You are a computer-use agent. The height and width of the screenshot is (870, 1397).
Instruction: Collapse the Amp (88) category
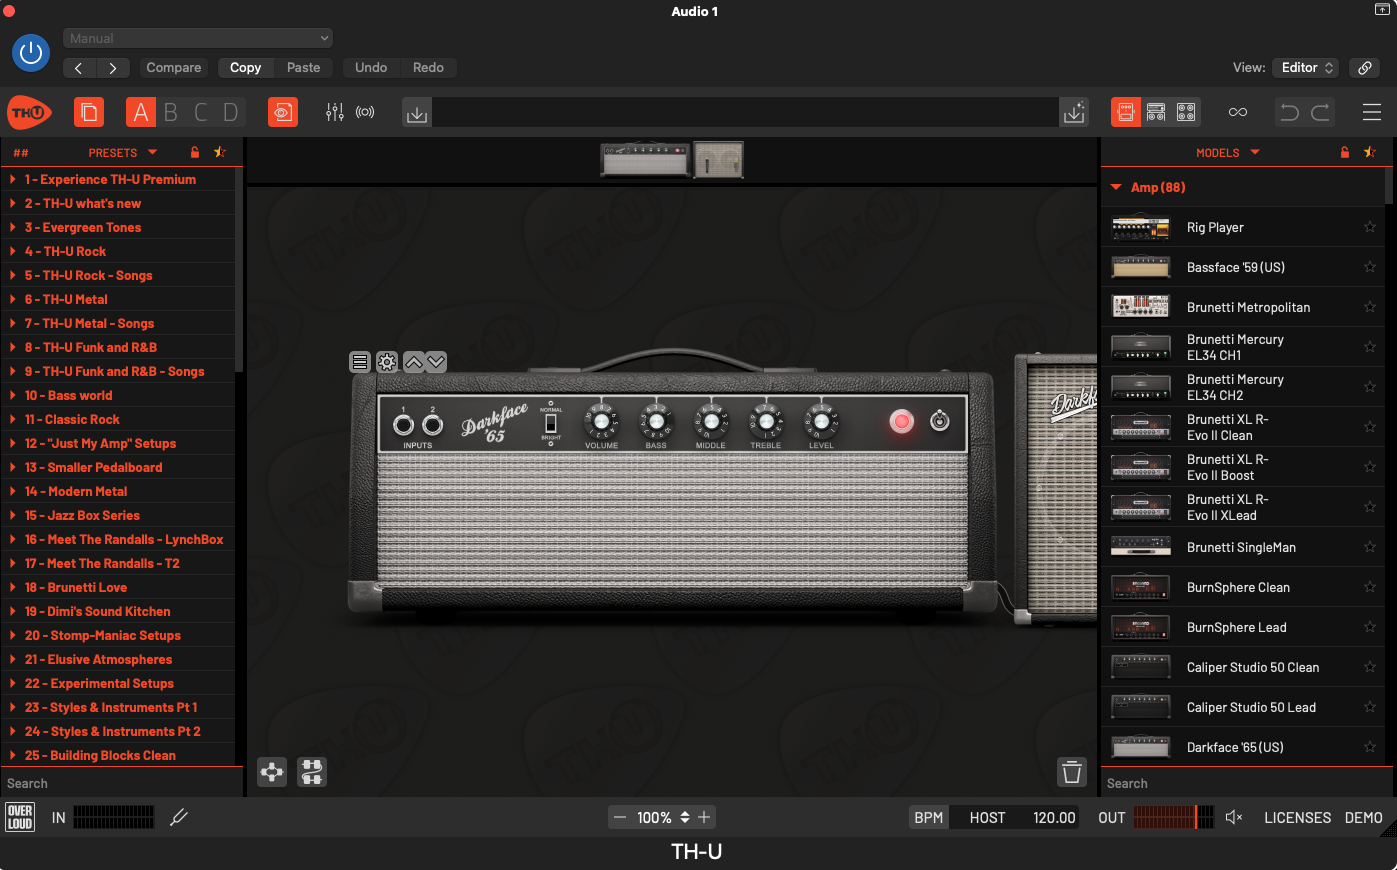pyautogui.click(x=1116, y=187)
